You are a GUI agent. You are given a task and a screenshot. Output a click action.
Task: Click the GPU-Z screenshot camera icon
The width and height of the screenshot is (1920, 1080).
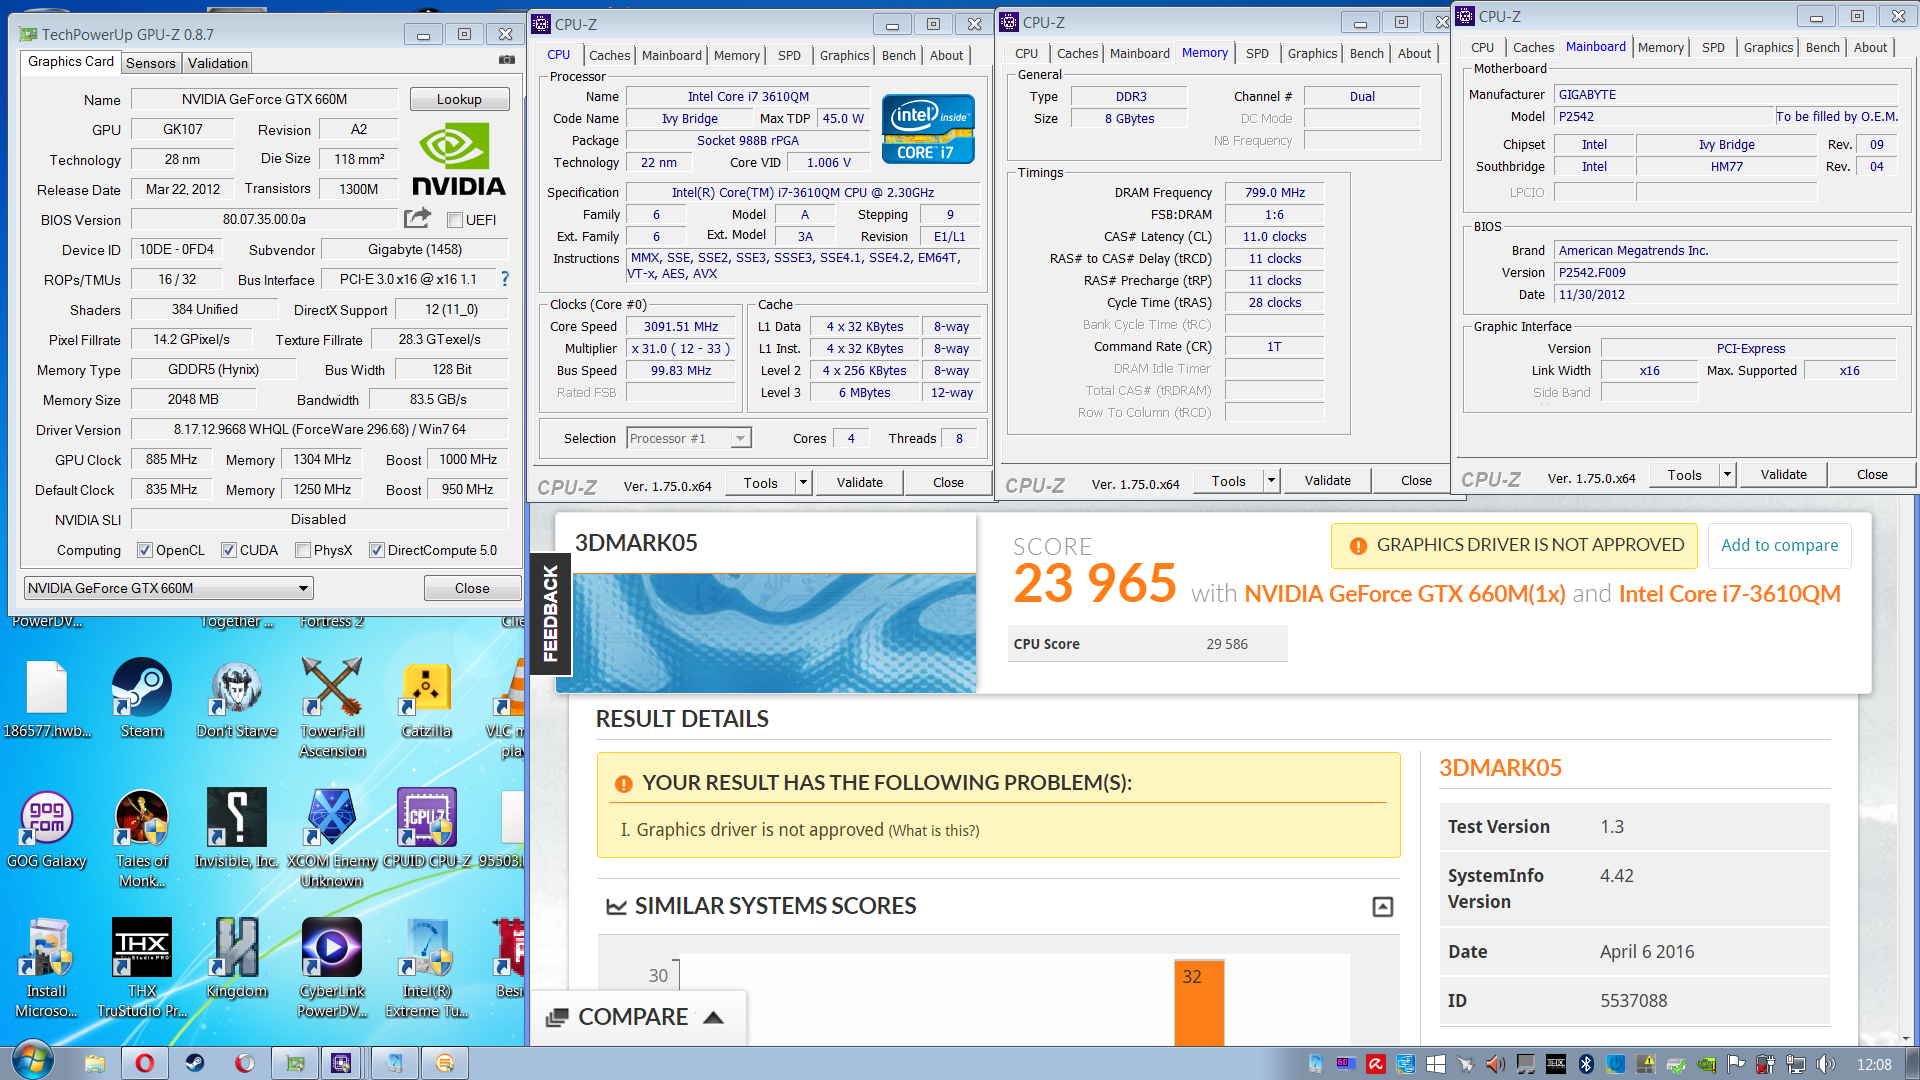507,60
